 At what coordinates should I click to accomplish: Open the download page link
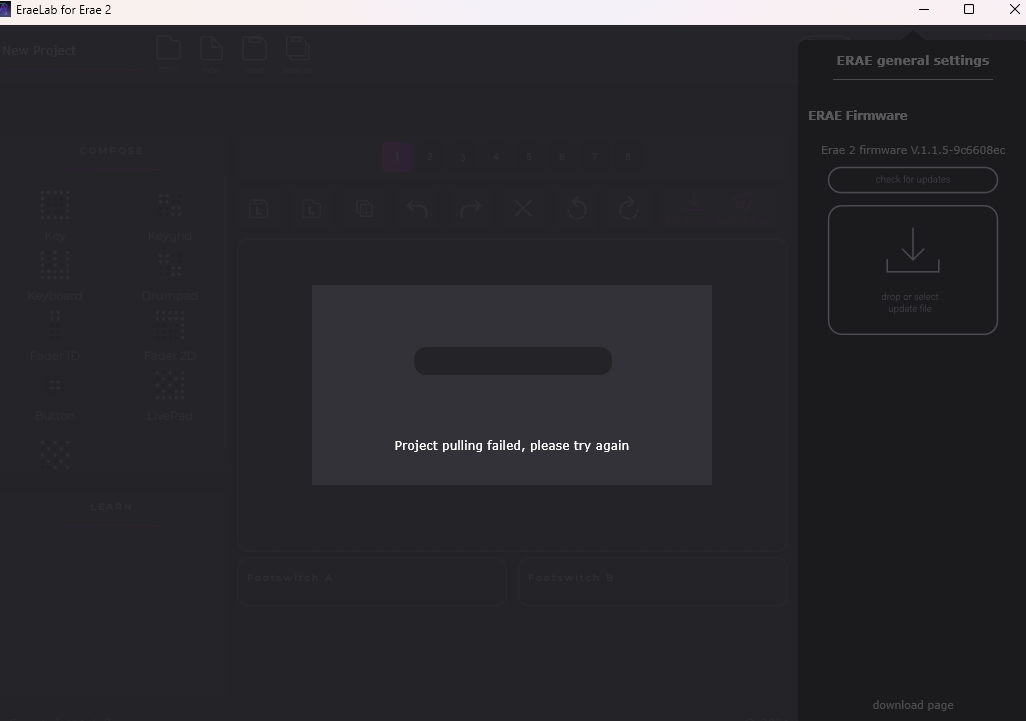click(913, 705)
